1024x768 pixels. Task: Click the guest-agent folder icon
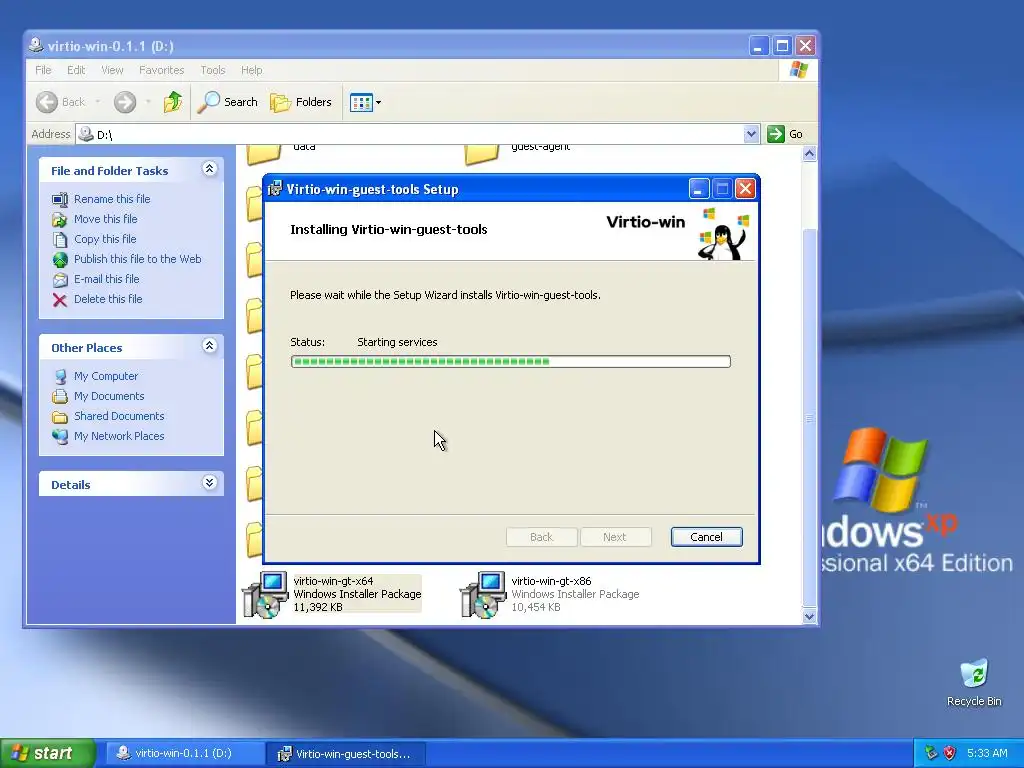point(482,154)
